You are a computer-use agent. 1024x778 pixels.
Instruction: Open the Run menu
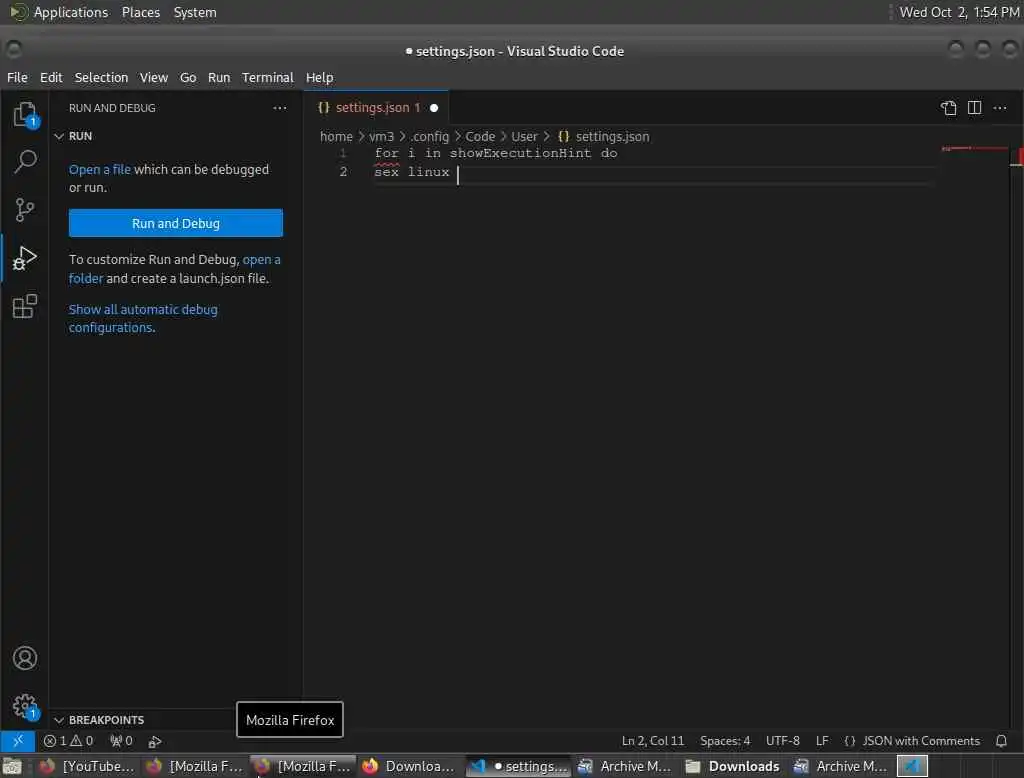pos(219,77)
